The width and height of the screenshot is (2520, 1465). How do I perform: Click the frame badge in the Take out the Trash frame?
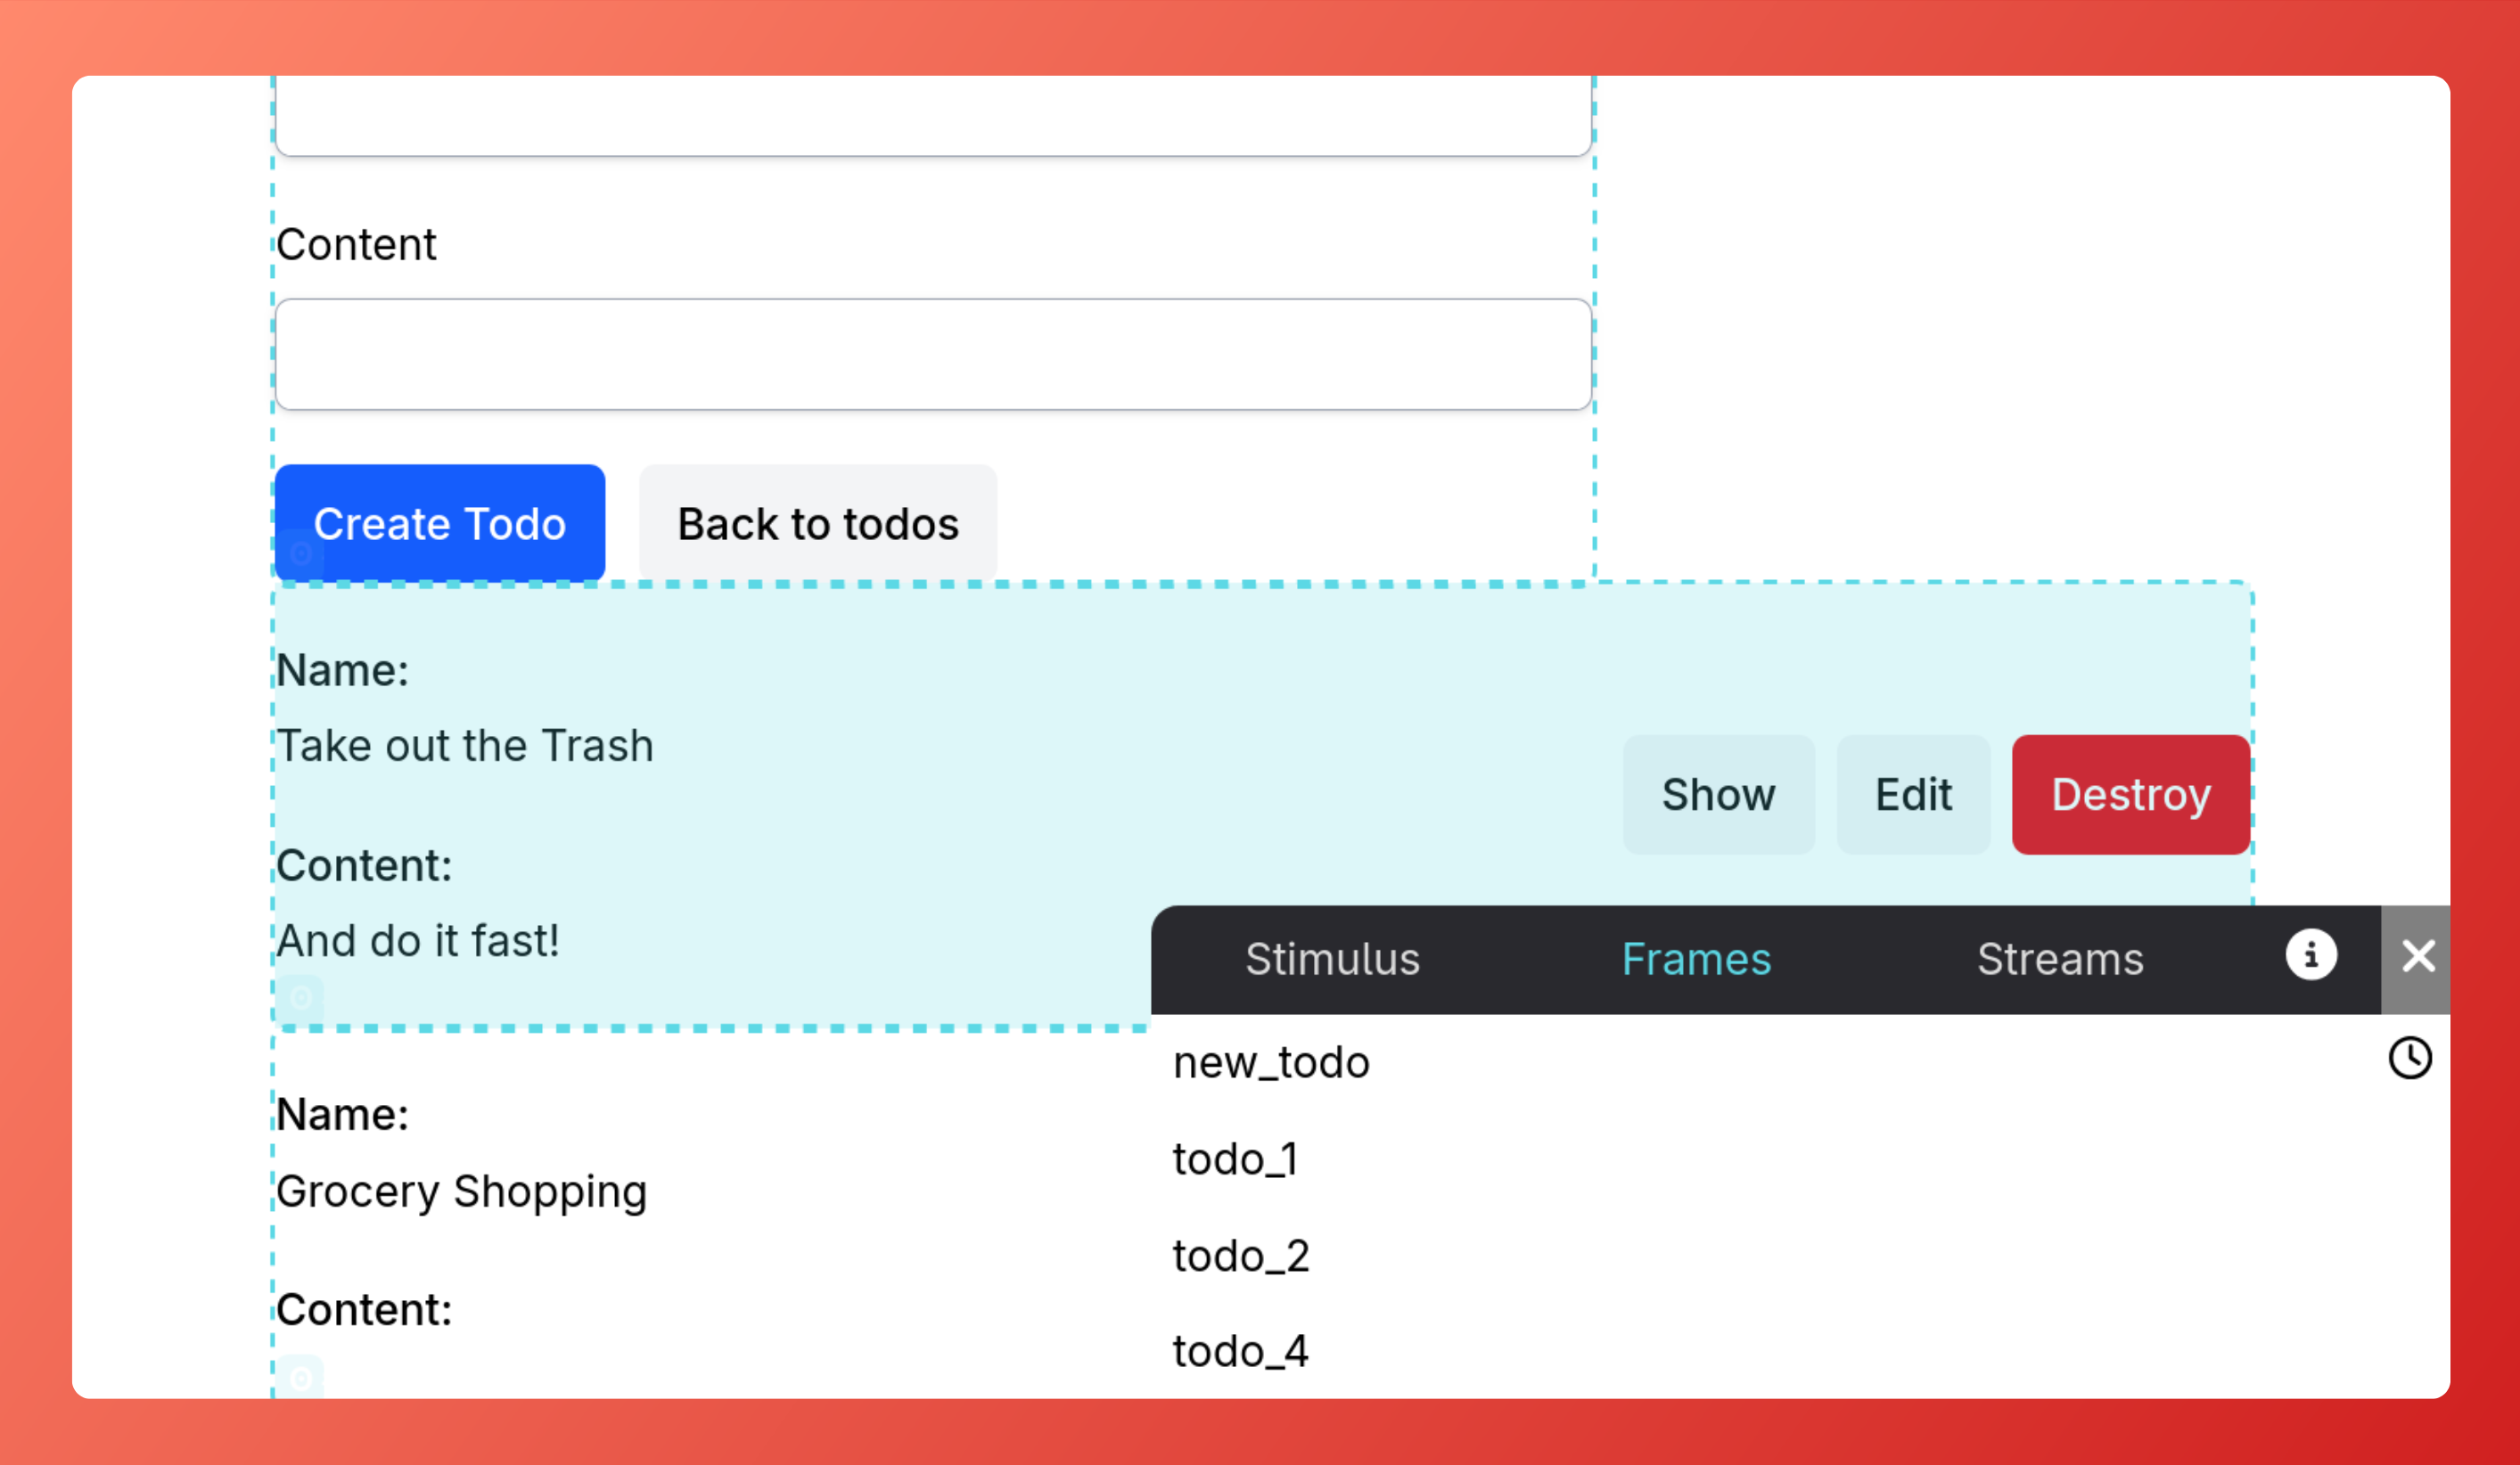coord(301,996)
